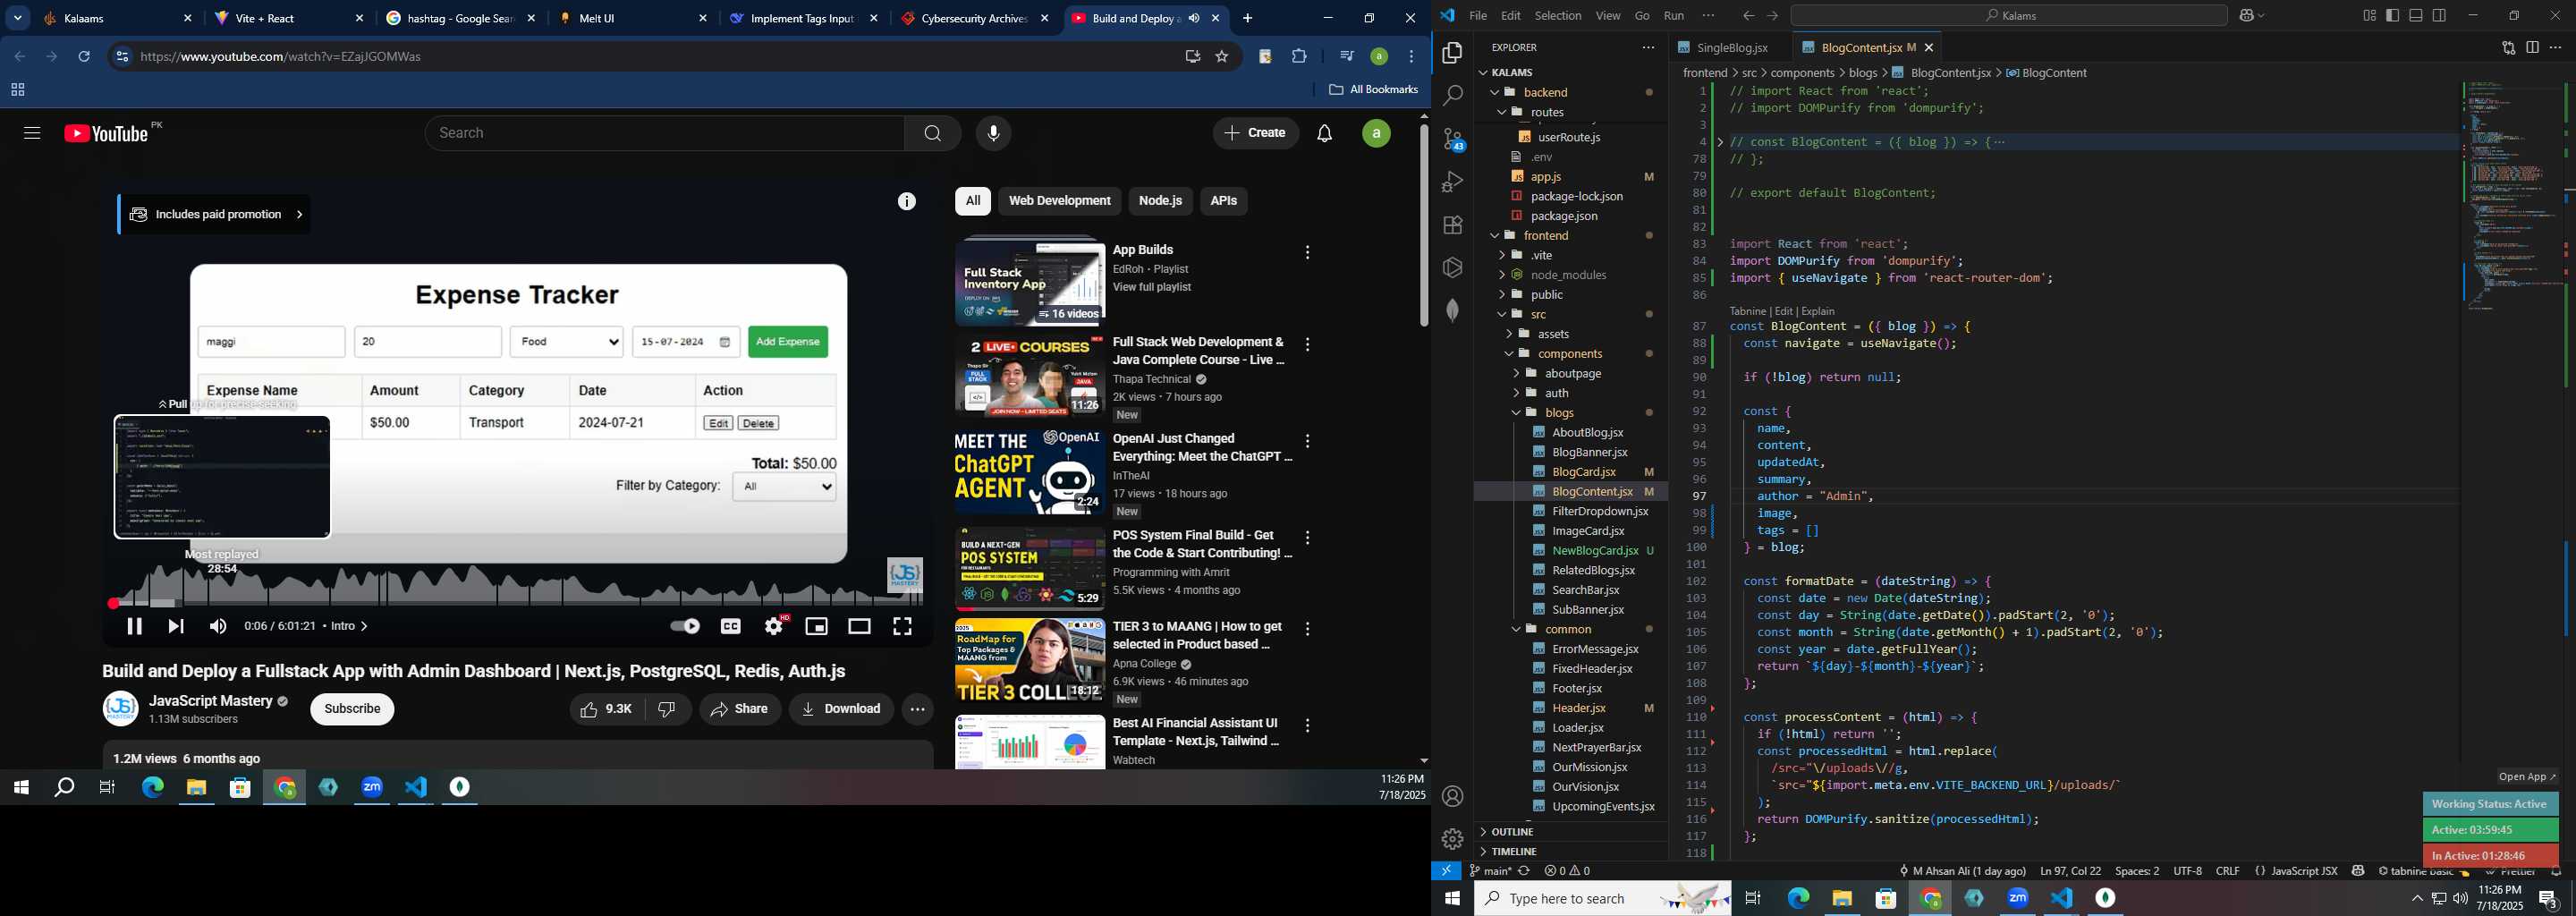Select Web Development filter chip
The image size is (2576, 916).
1059,201
